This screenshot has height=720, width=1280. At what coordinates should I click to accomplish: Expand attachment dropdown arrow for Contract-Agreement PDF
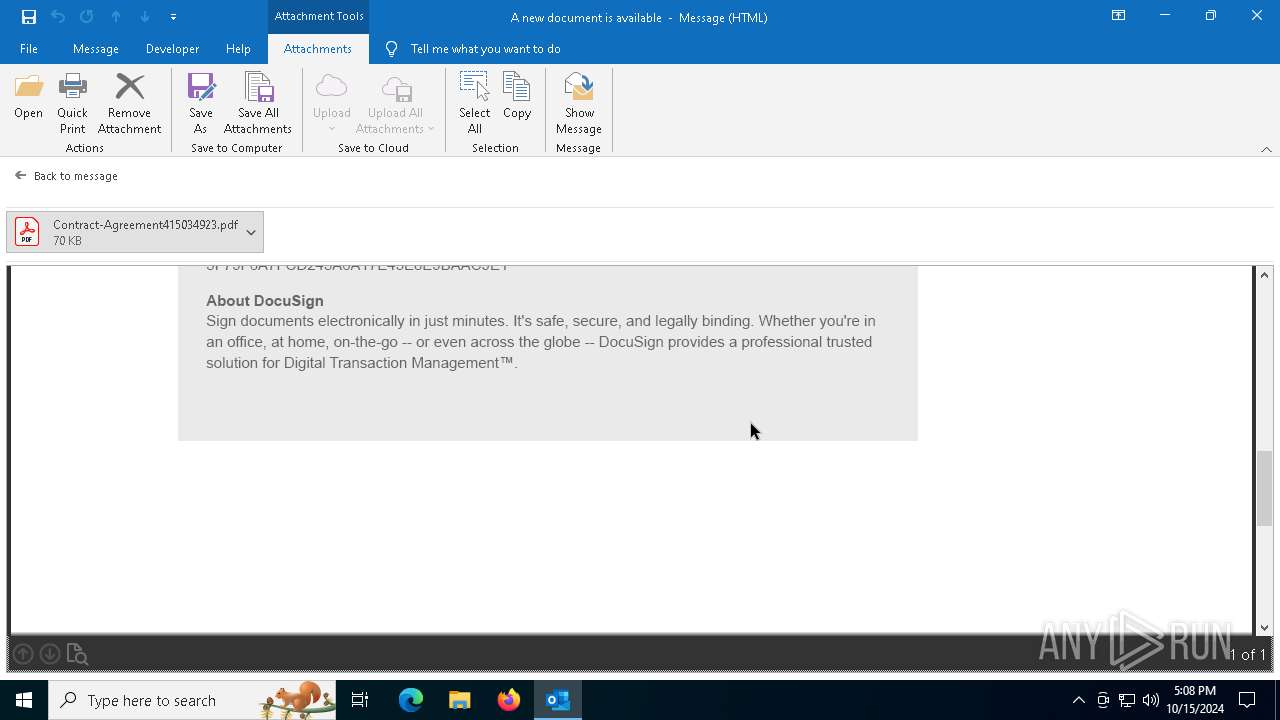(x=251, y=232)
